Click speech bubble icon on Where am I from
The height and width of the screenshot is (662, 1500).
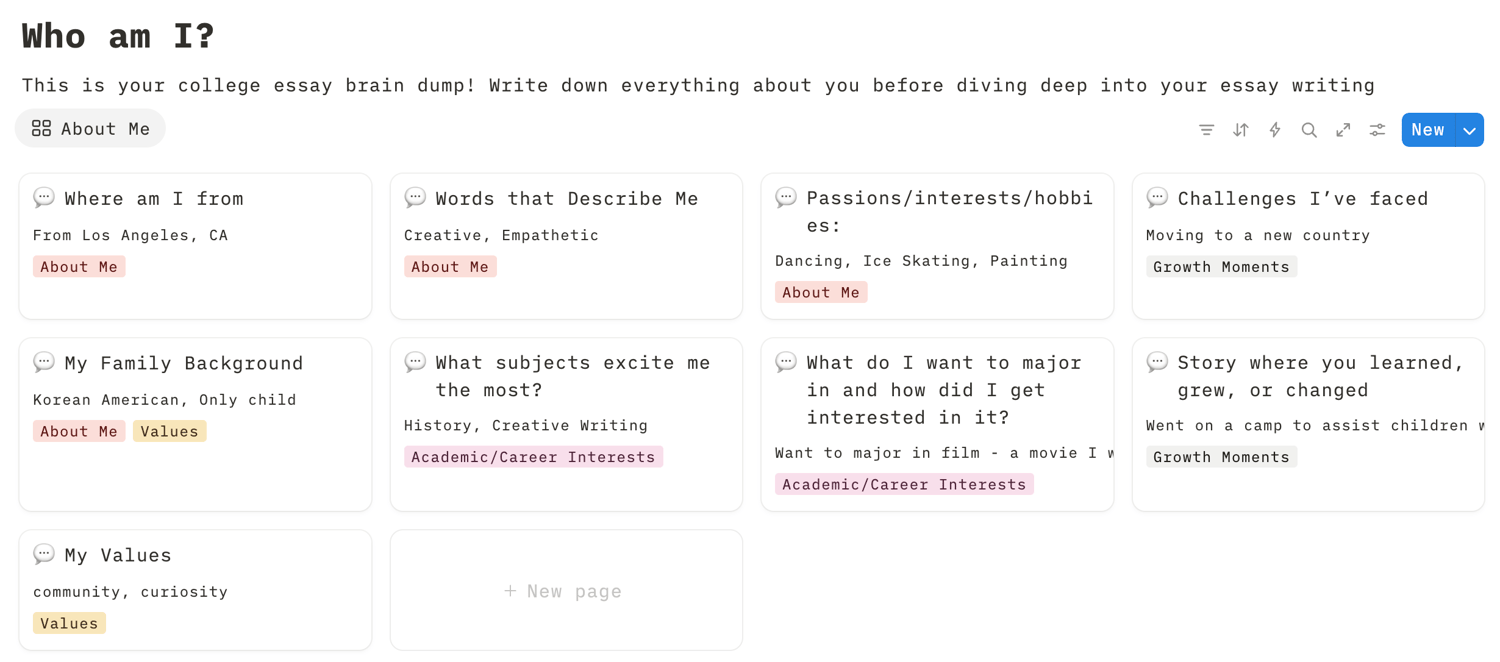tap(44, 198)
